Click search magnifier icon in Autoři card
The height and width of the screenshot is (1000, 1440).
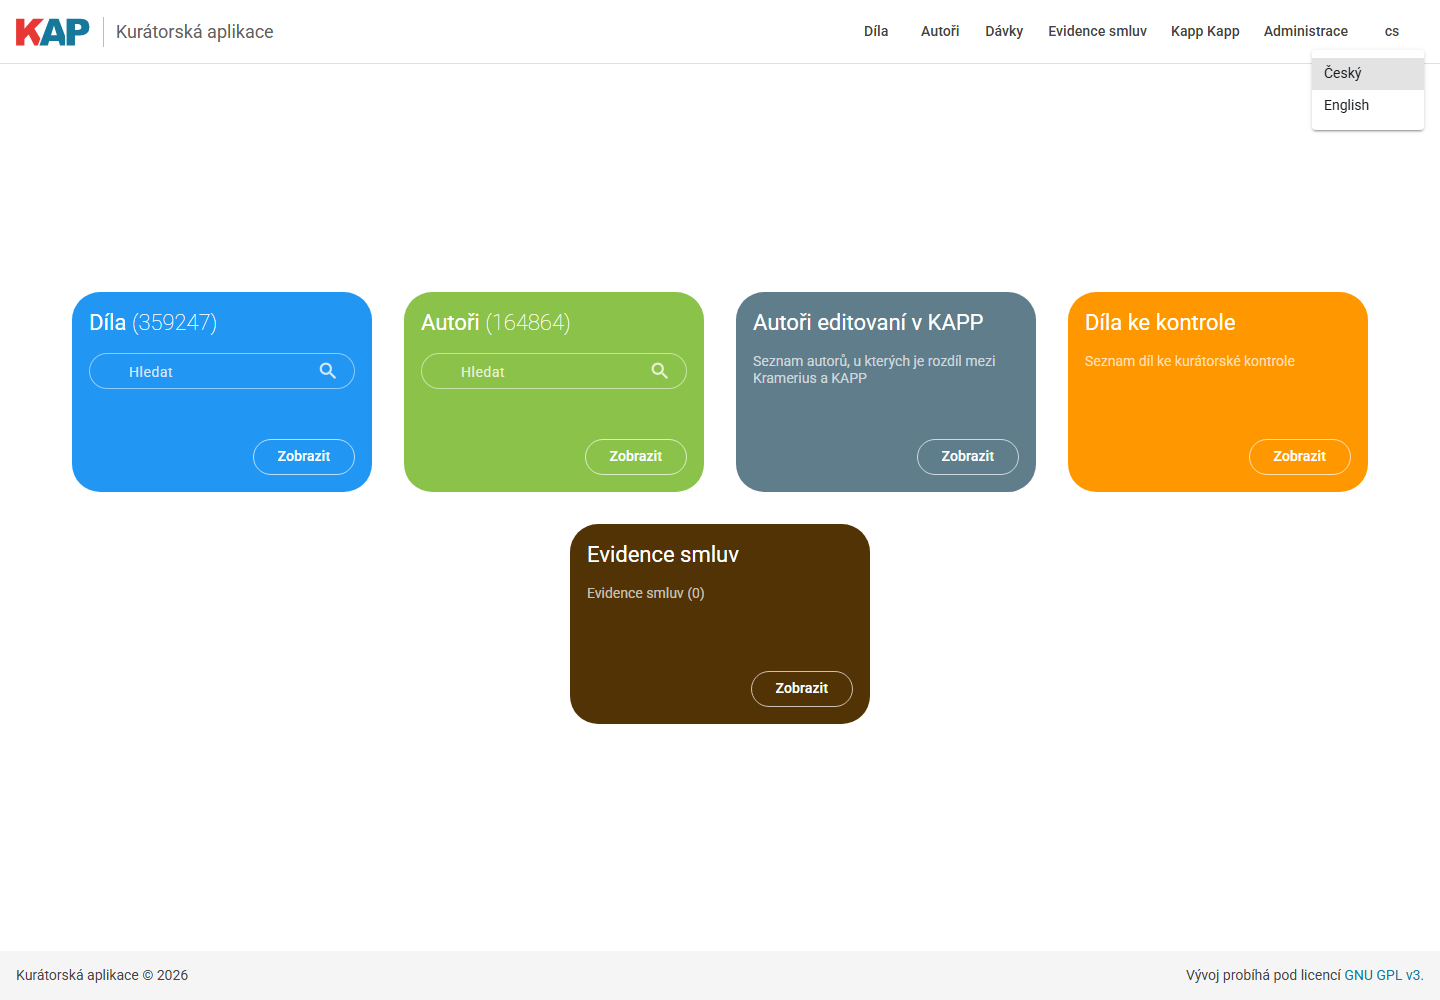[660, 371]
